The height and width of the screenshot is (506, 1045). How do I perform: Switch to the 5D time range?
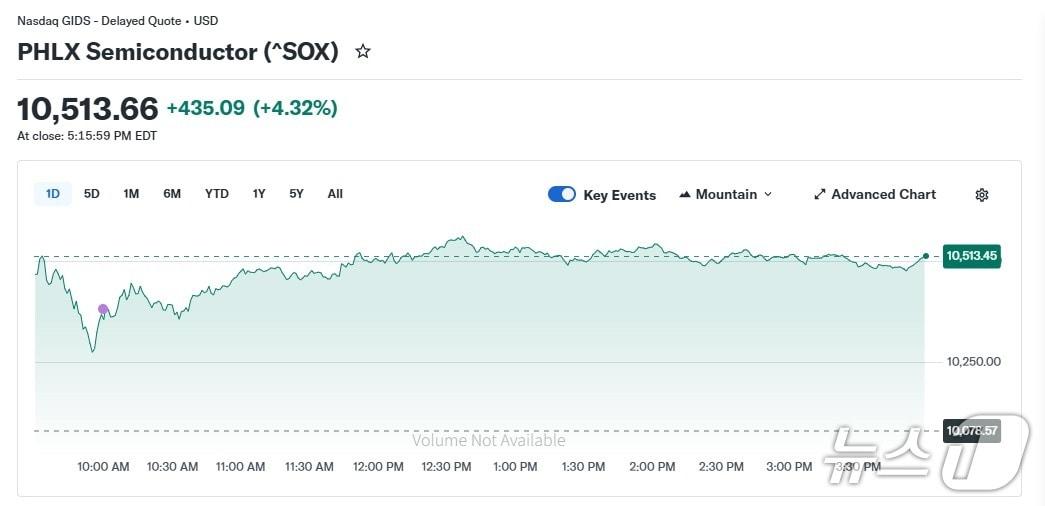(92, 194)
